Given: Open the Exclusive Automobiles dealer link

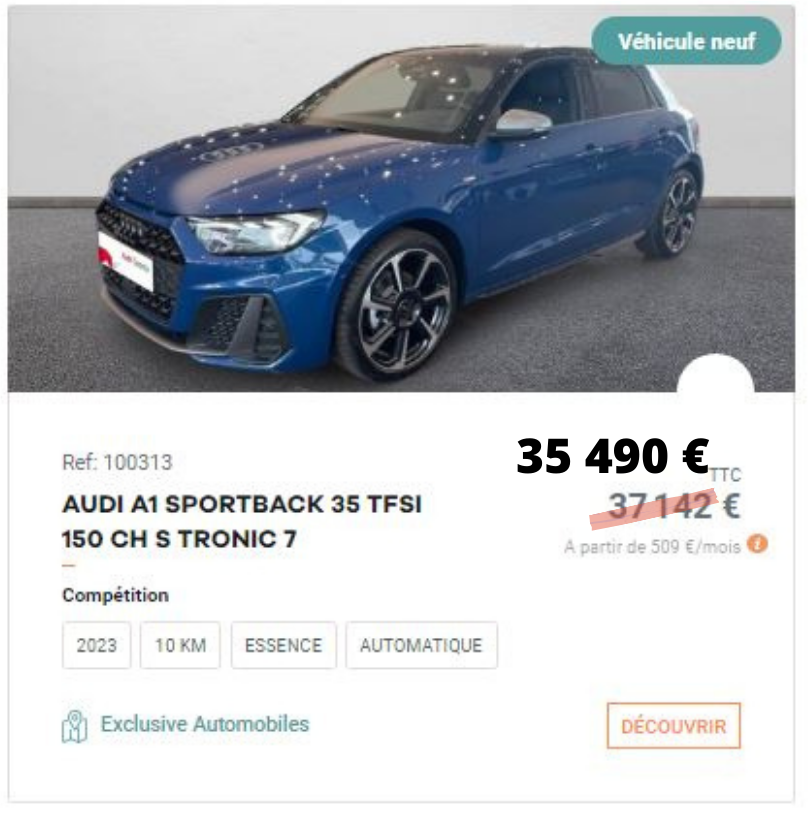Looking at the screenshot, I should 205,724.
